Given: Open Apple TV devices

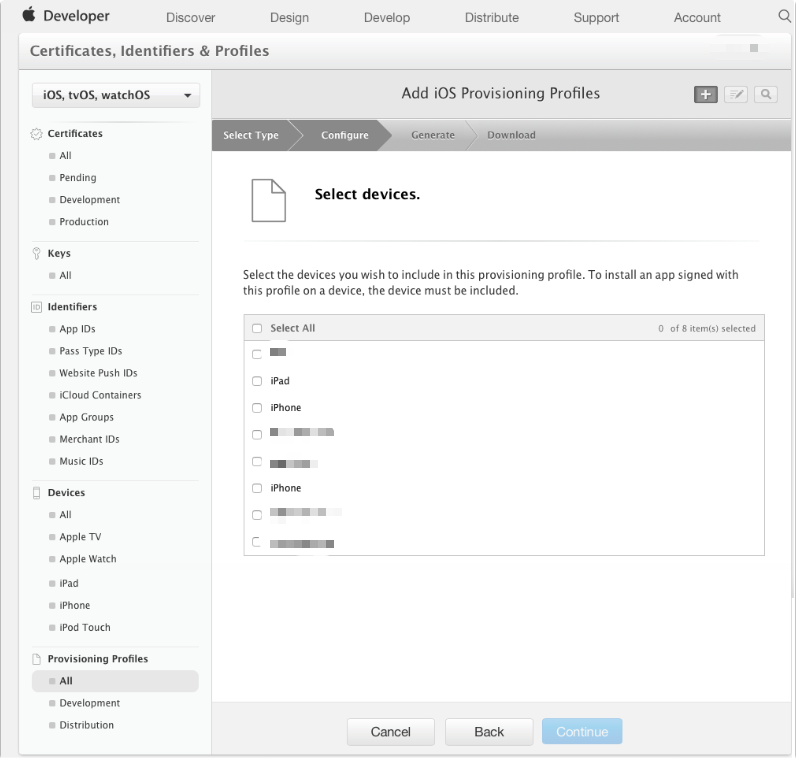Looking at the screenshot, I should (x=80, y=537).
